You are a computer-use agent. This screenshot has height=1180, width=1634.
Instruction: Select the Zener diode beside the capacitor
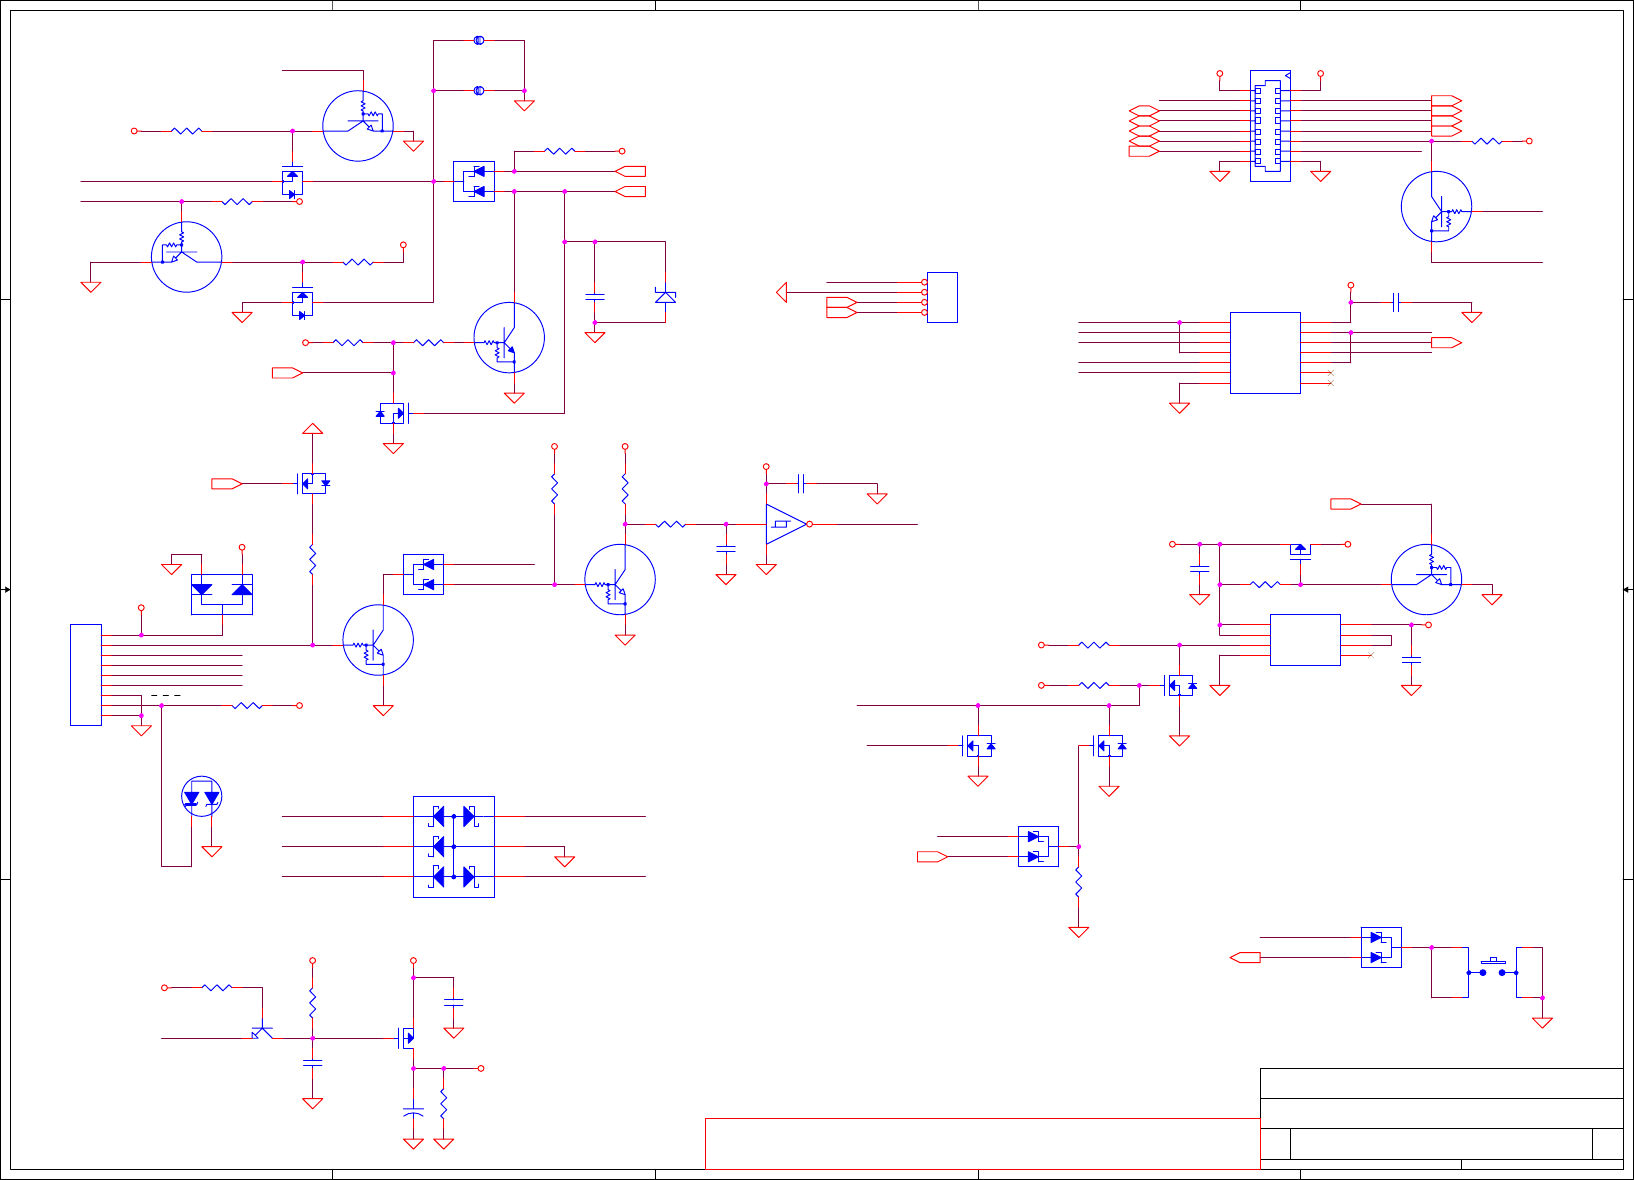(x=665, y=296)
